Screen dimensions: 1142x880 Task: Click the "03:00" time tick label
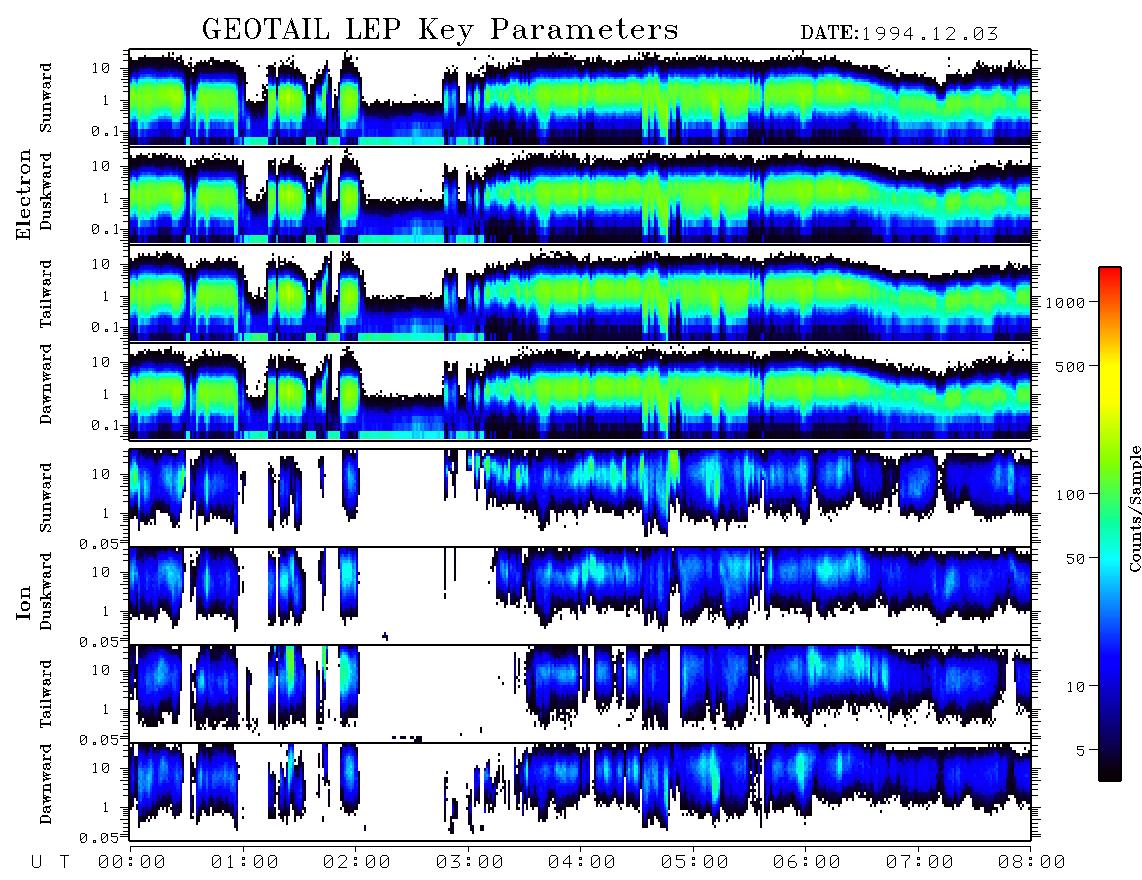tap(470, 862)
